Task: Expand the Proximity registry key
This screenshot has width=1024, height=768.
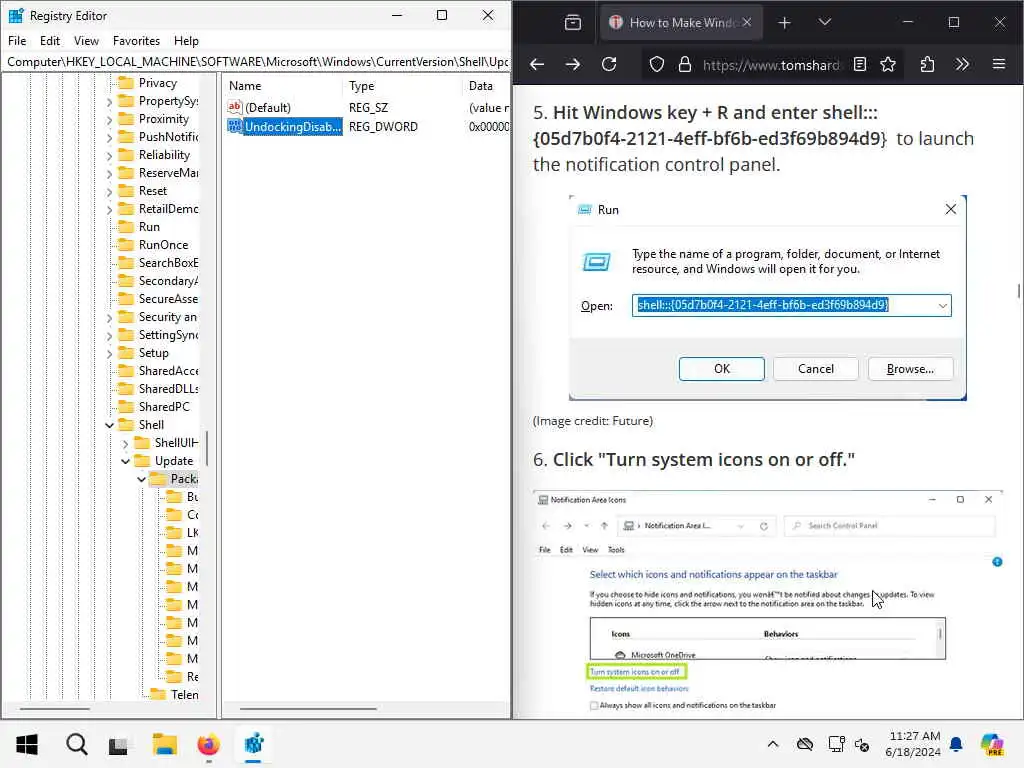Action: coord(110,120)
